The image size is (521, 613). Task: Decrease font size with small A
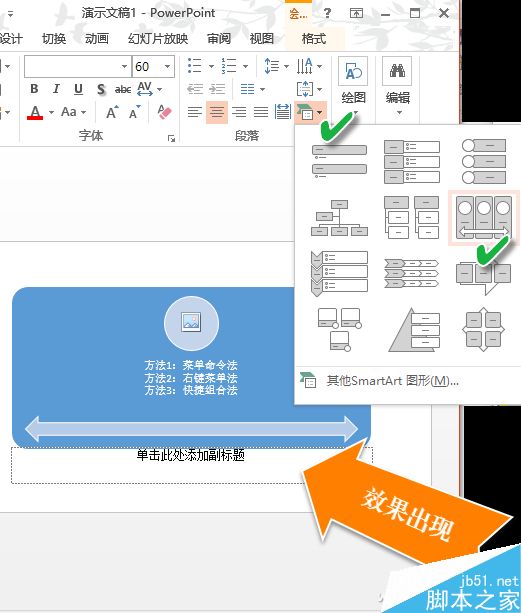134,113
